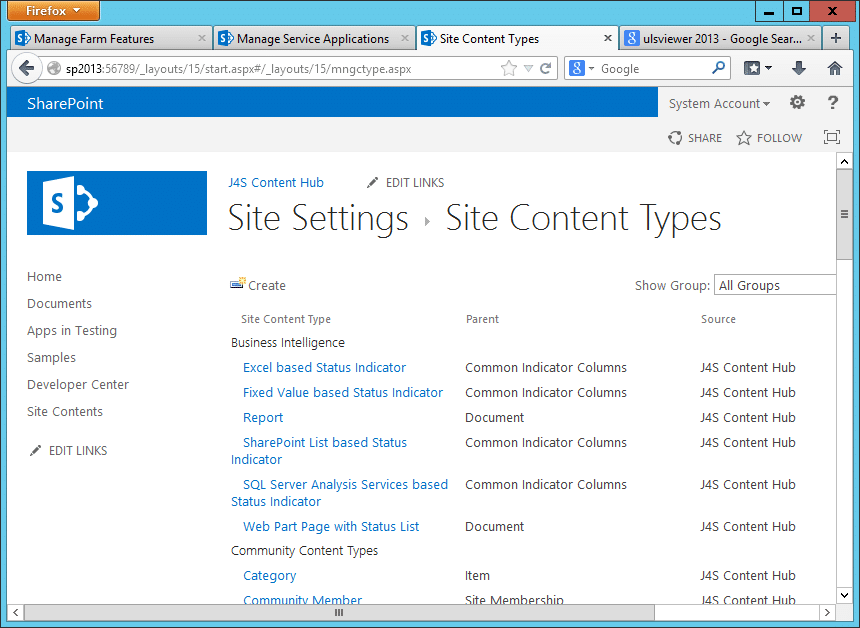Click the horizontal scrollbar right arrow
Screen dimensions: 860x628
tap(827, 612)
